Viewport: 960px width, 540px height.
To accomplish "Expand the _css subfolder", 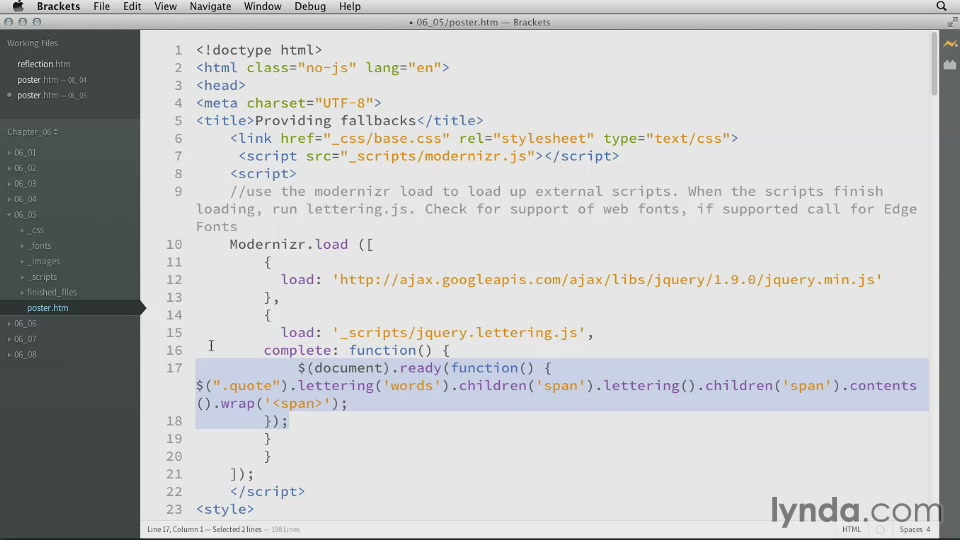I will [23, 230].
